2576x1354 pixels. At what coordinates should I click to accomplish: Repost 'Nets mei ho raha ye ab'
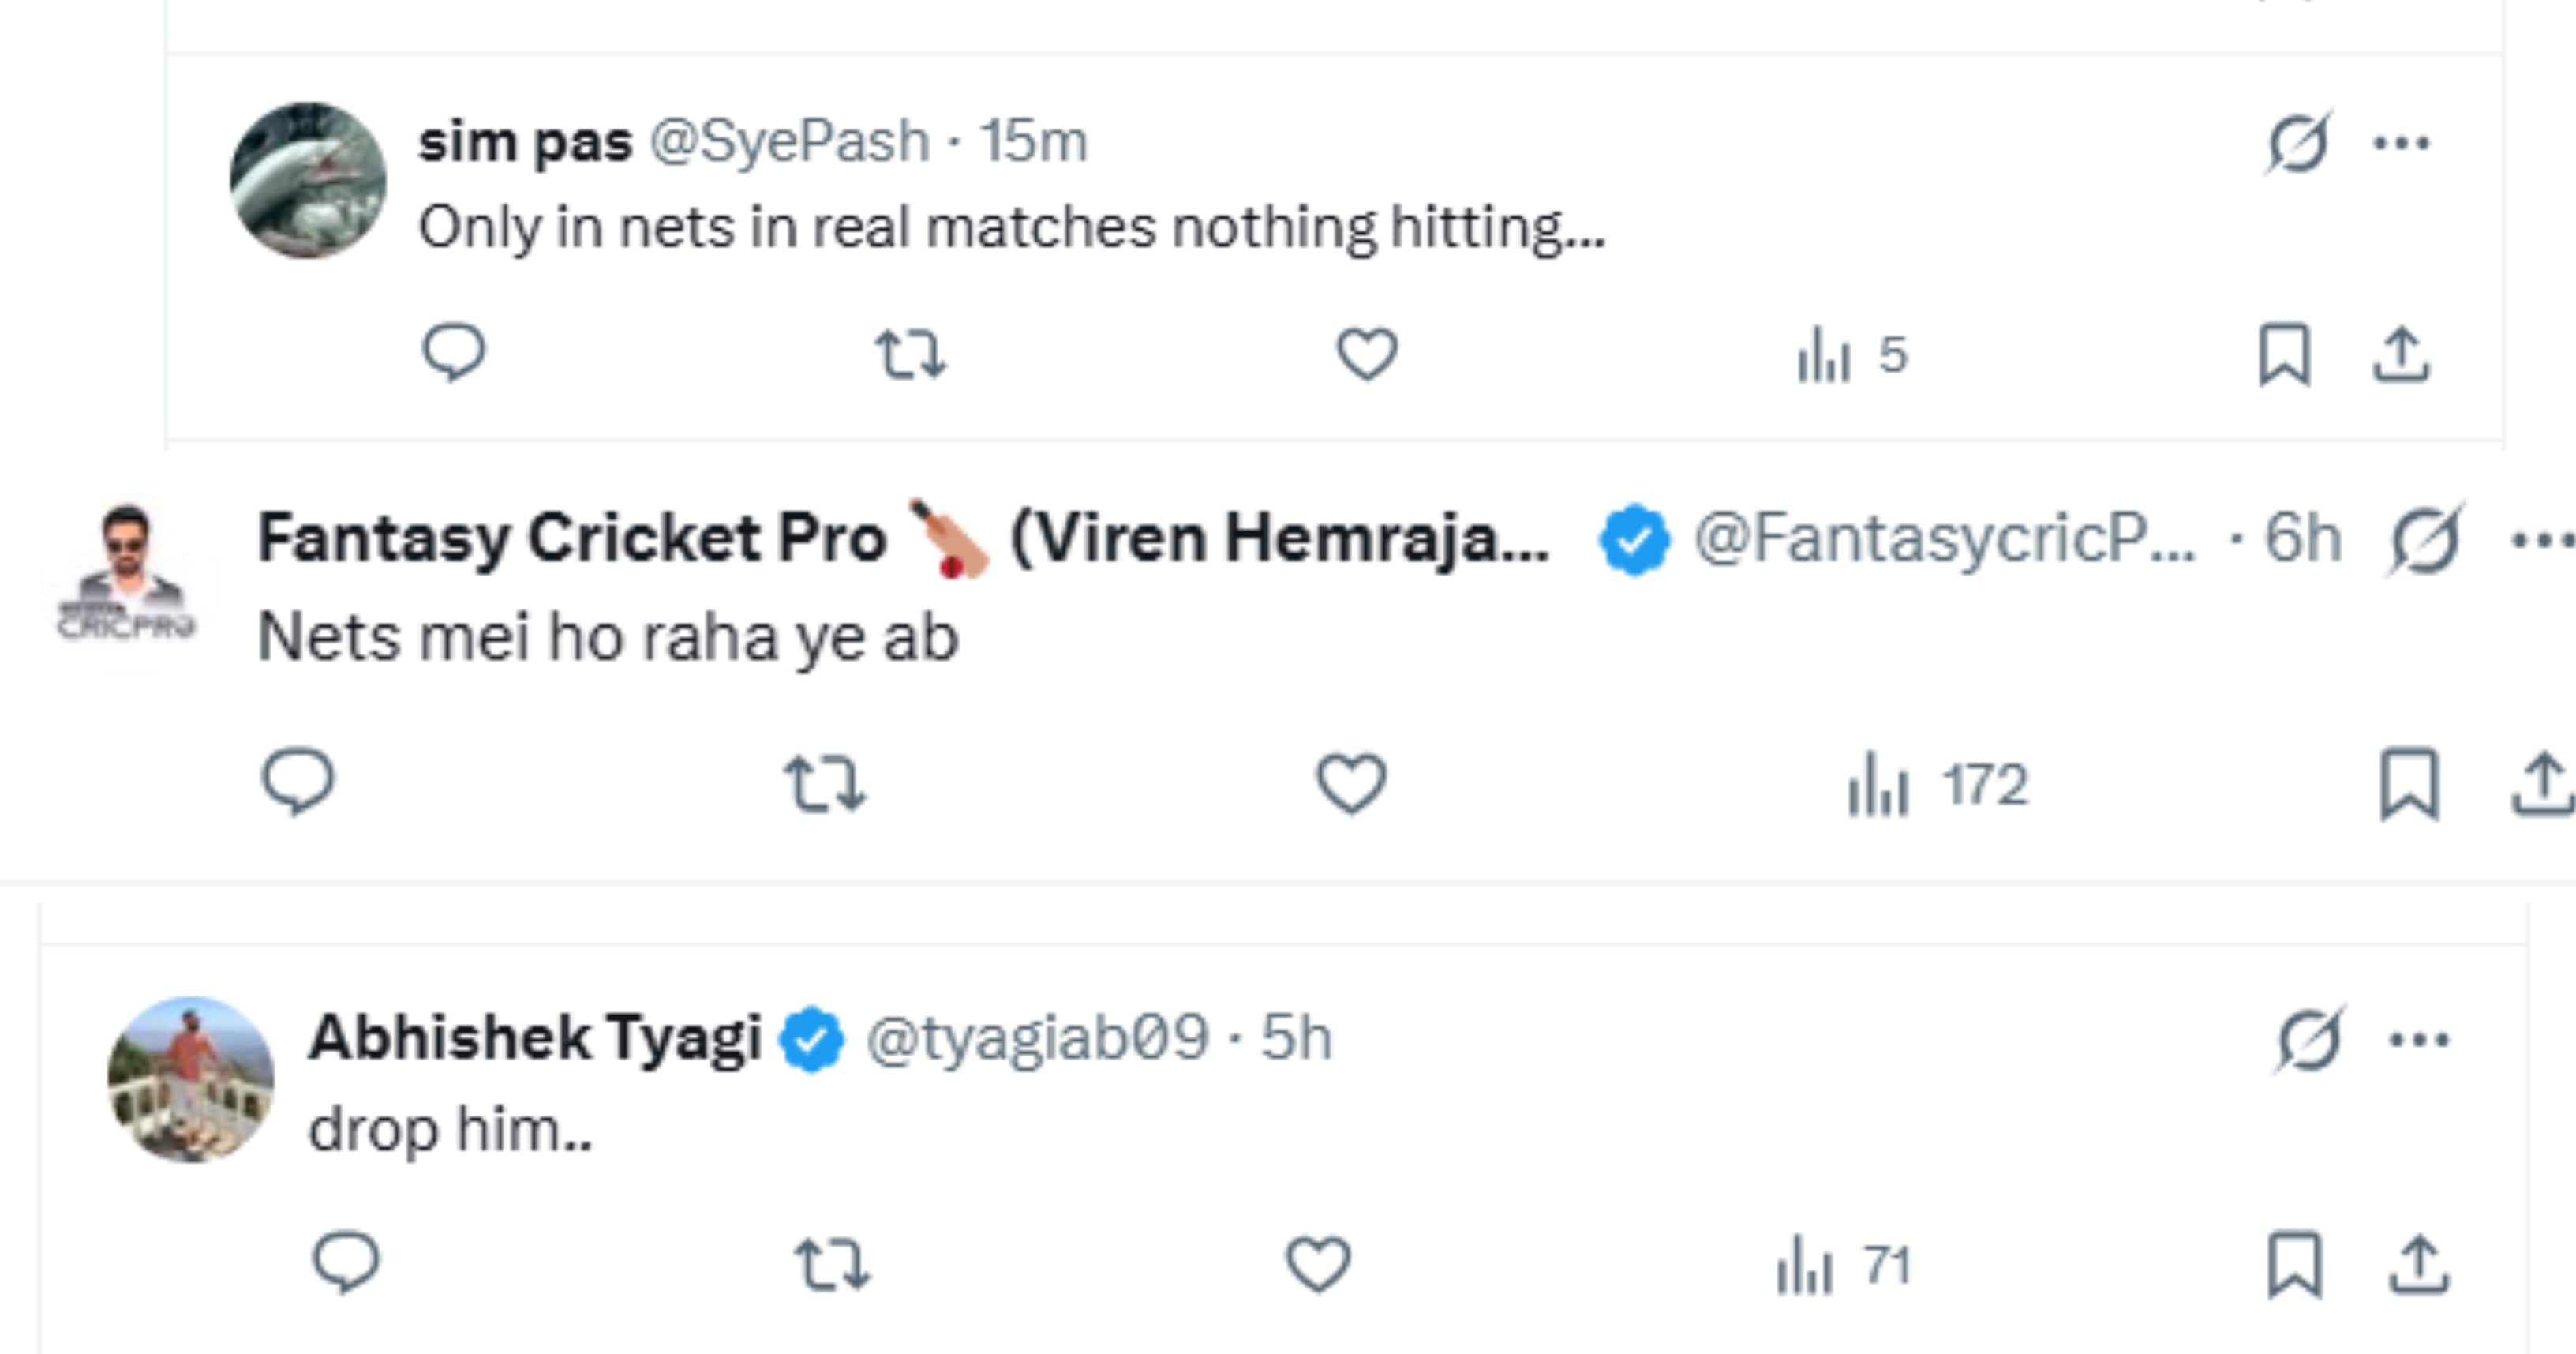coord(825,783)
